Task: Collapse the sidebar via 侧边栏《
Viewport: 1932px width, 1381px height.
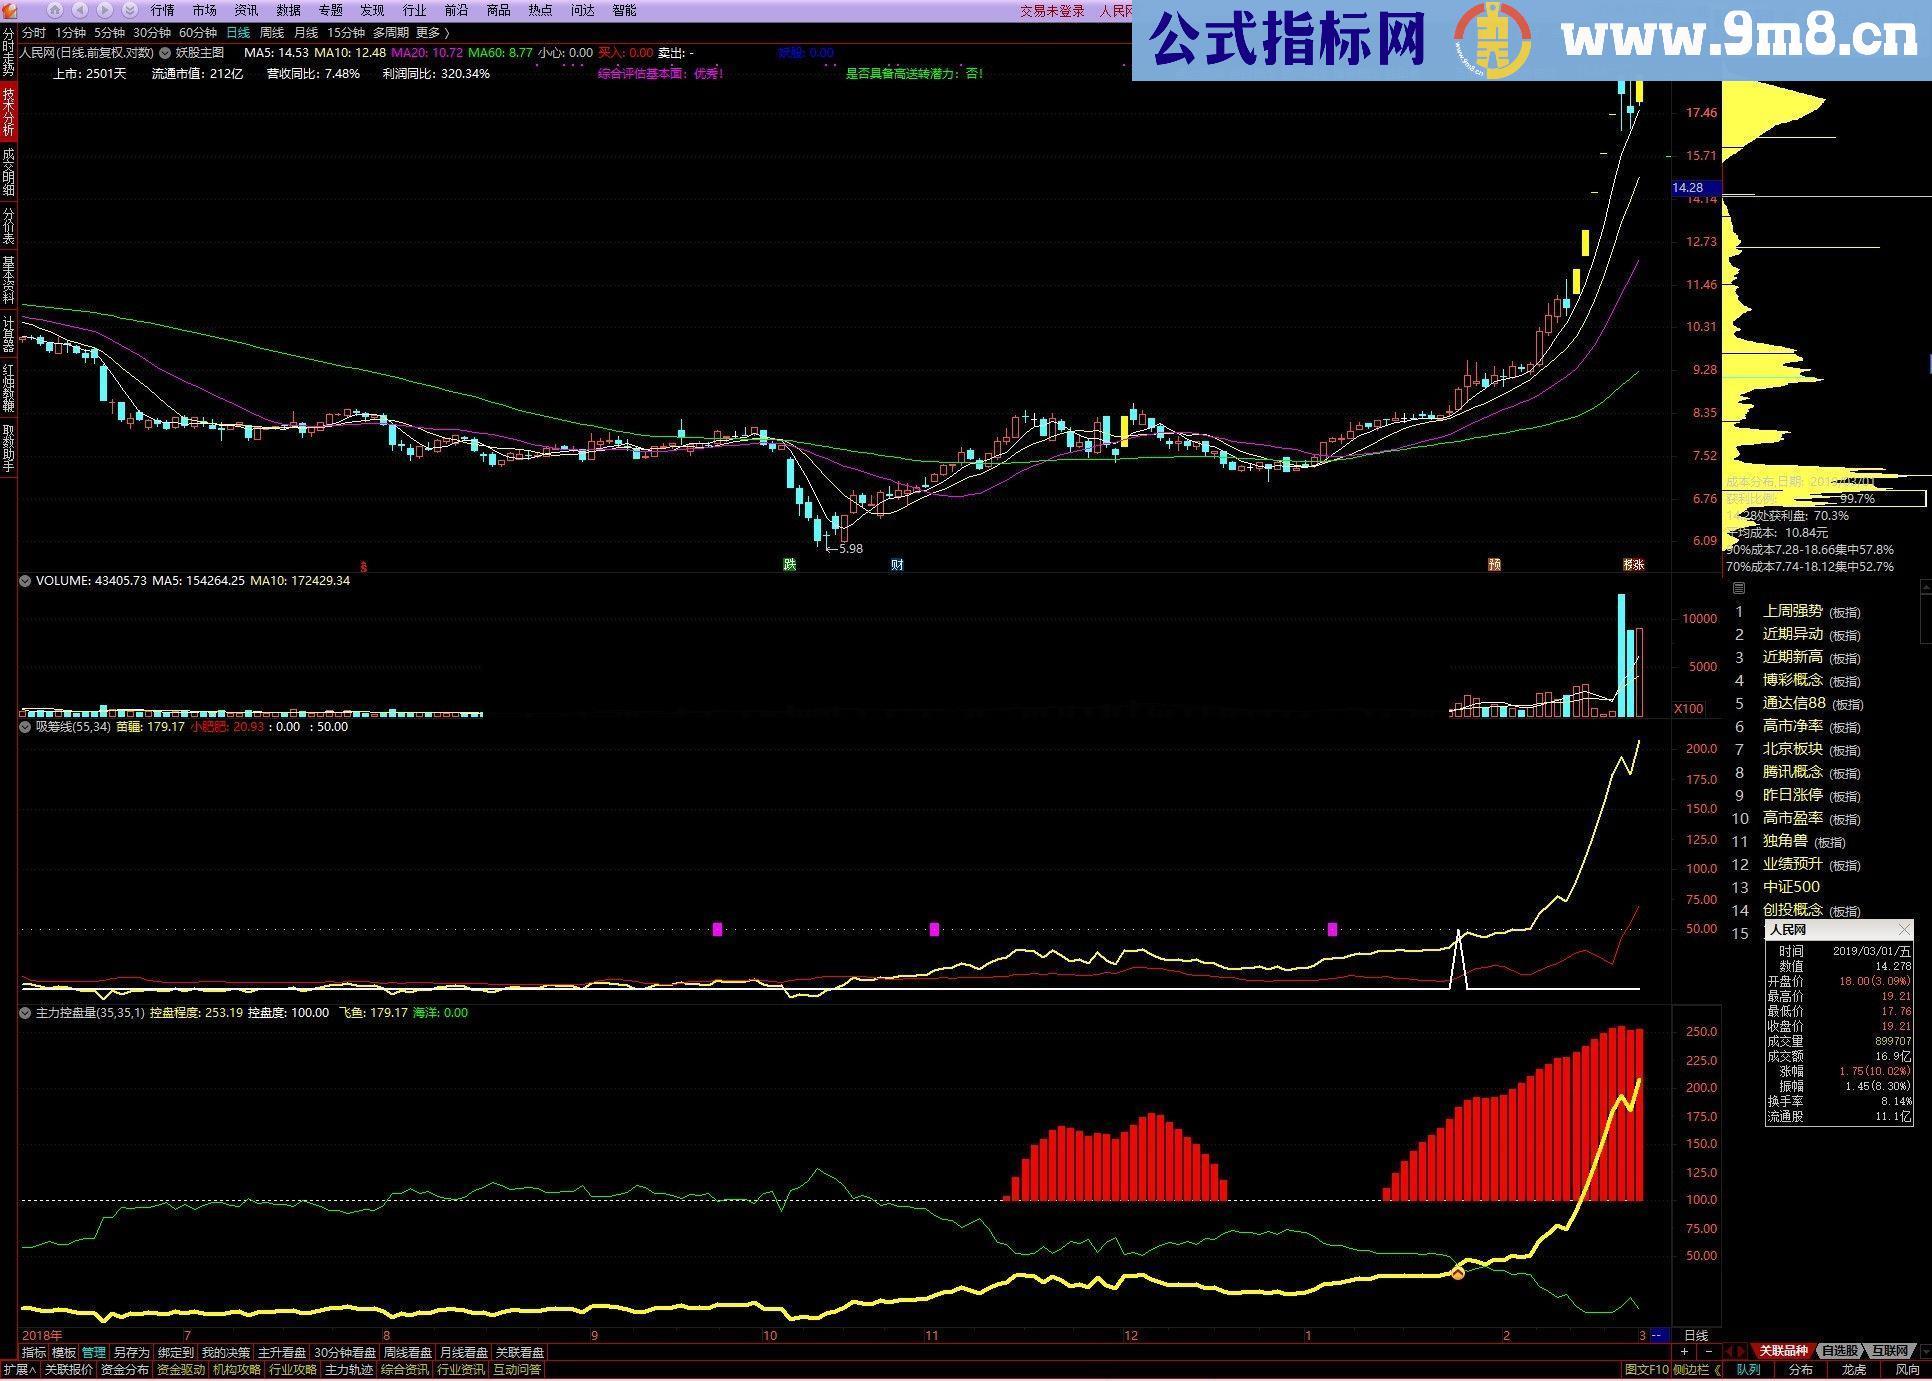Action: pyautogui.click(x=1699, y=1371)
